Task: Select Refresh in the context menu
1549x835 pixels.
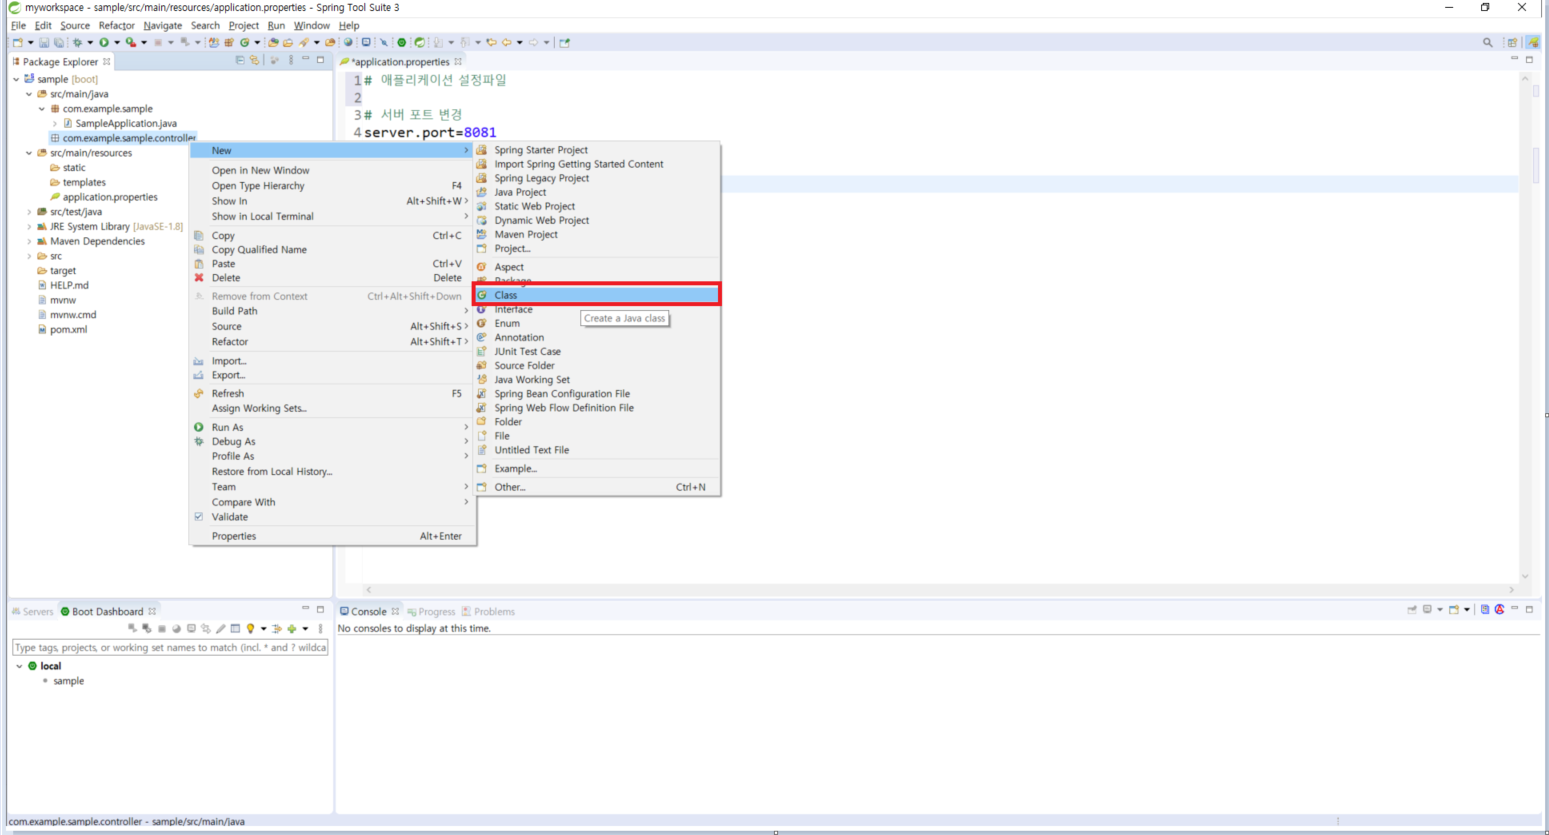Action: coord(333,393)
